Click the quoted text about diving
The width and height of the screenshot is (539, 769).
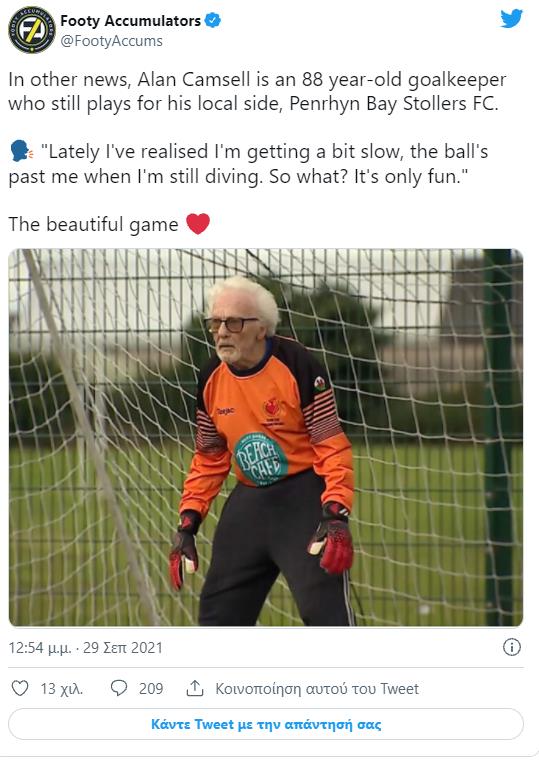click(x=248, y=164)
